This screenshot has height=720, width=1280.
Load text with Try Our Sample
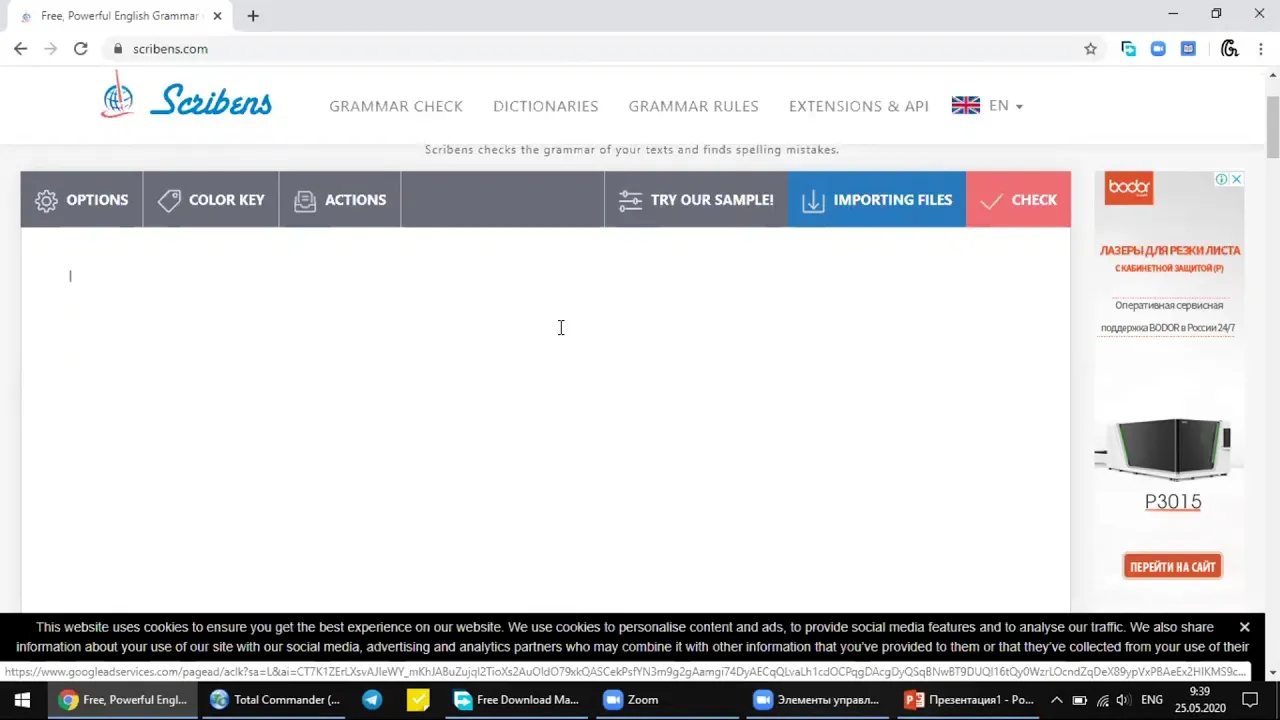[x=696, y=199]
